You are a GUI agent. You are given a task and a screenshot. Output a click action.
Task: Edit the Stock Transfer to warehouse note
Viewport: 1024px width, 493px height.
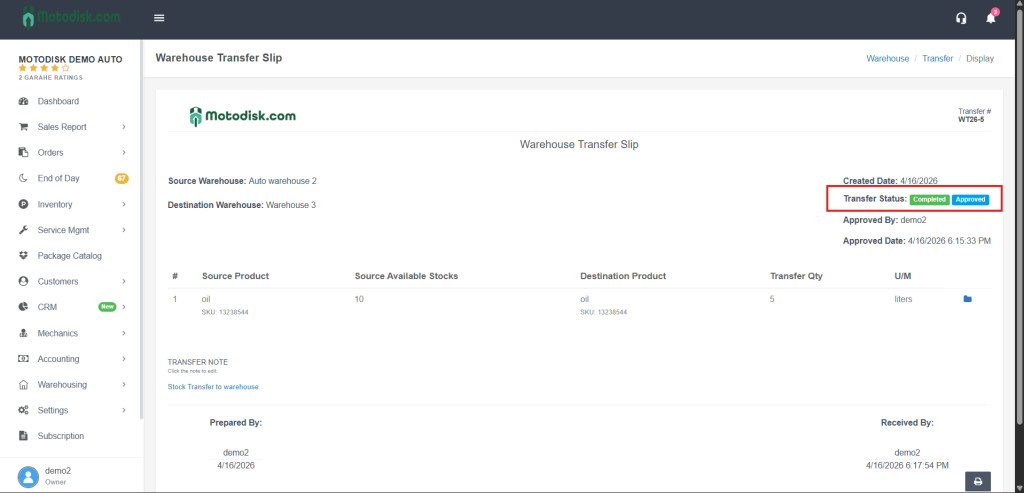click(x=213, y=387)
